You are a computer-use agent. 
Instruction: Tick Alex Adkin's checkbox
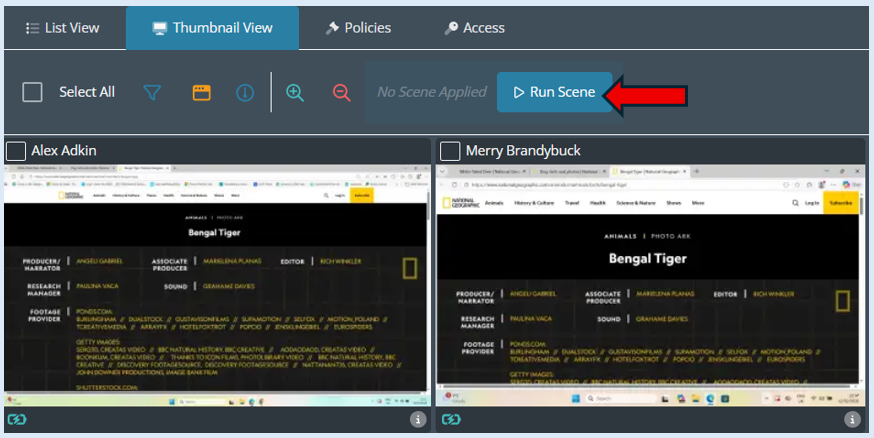(x=16, y=151)
